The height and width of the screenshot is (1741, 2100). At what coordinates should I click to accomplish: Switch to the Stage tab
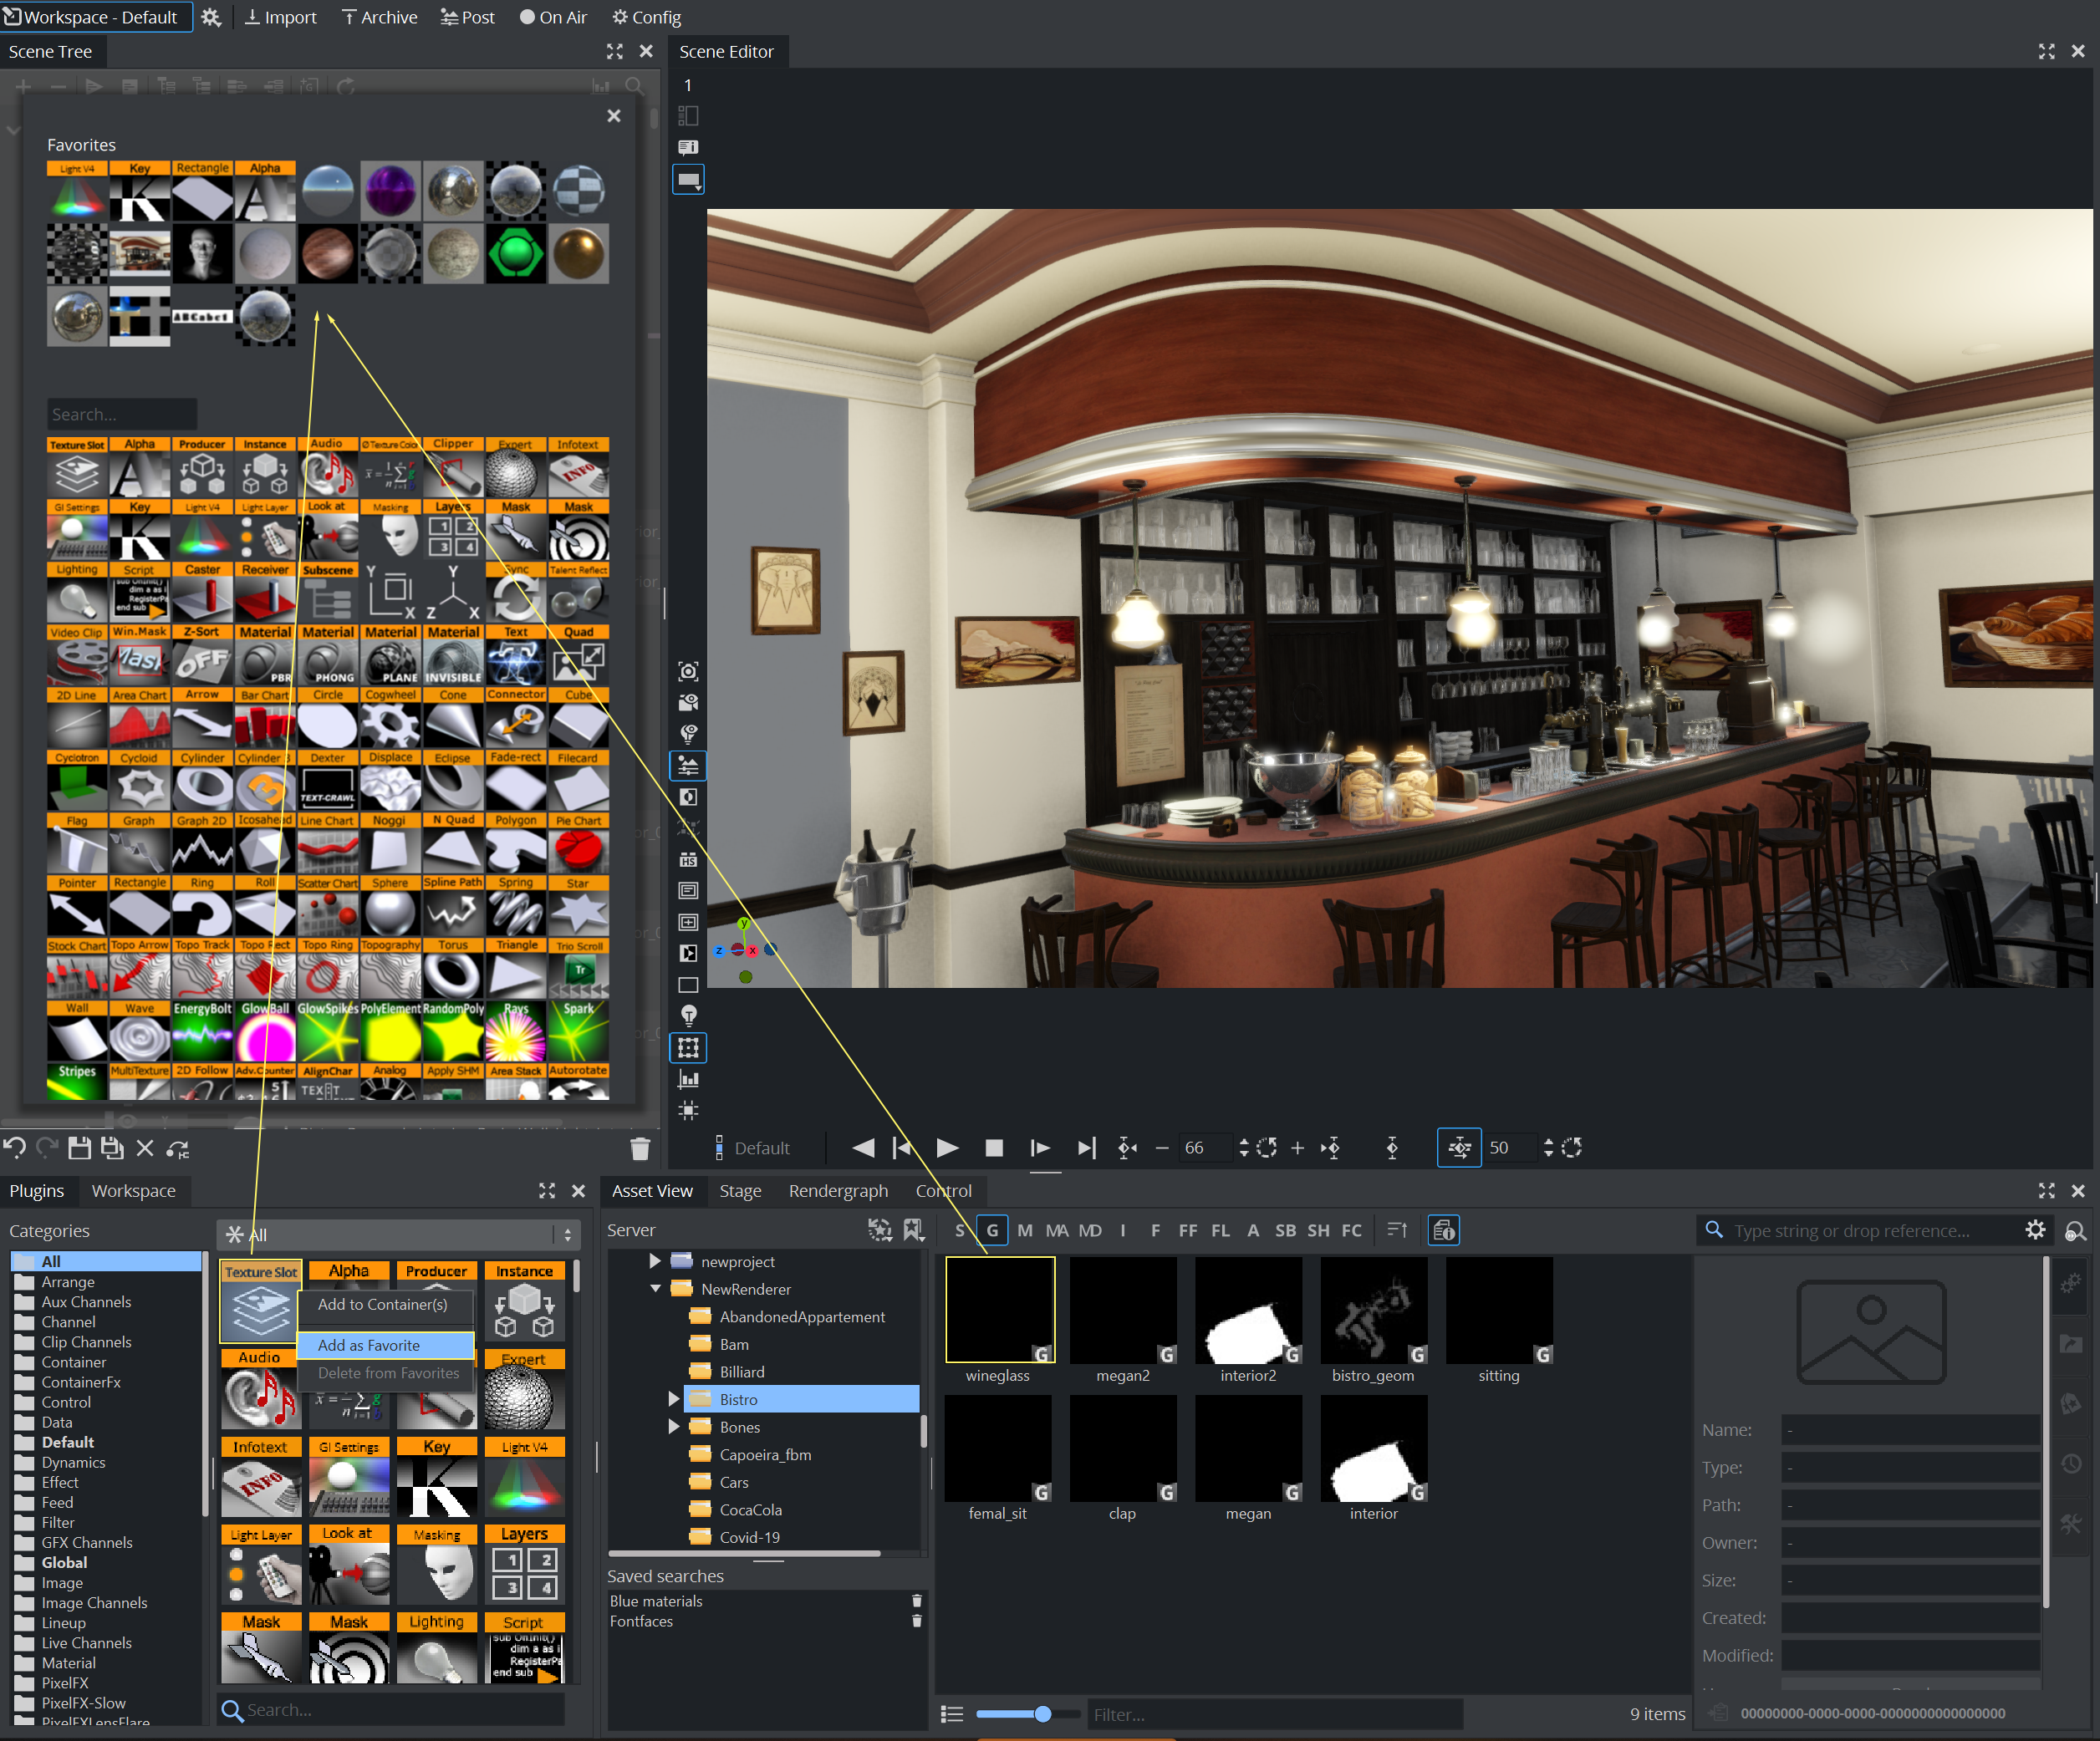[x=740, y=1191]
